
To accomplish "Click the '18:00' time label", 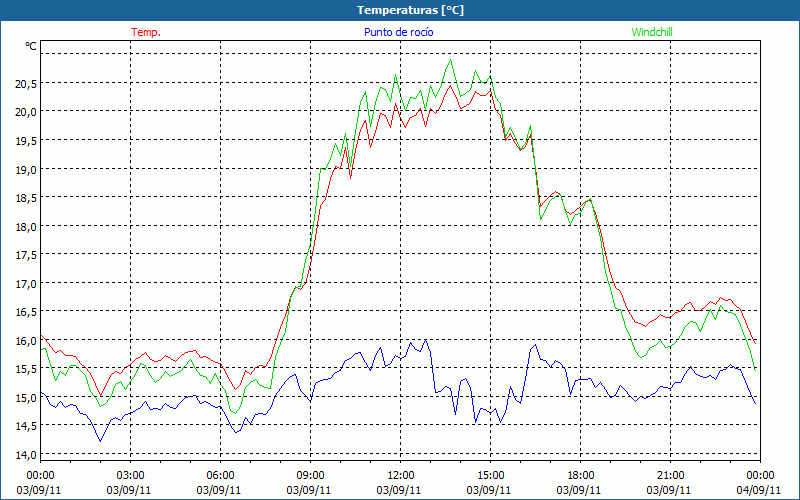I will pos(580,475).
